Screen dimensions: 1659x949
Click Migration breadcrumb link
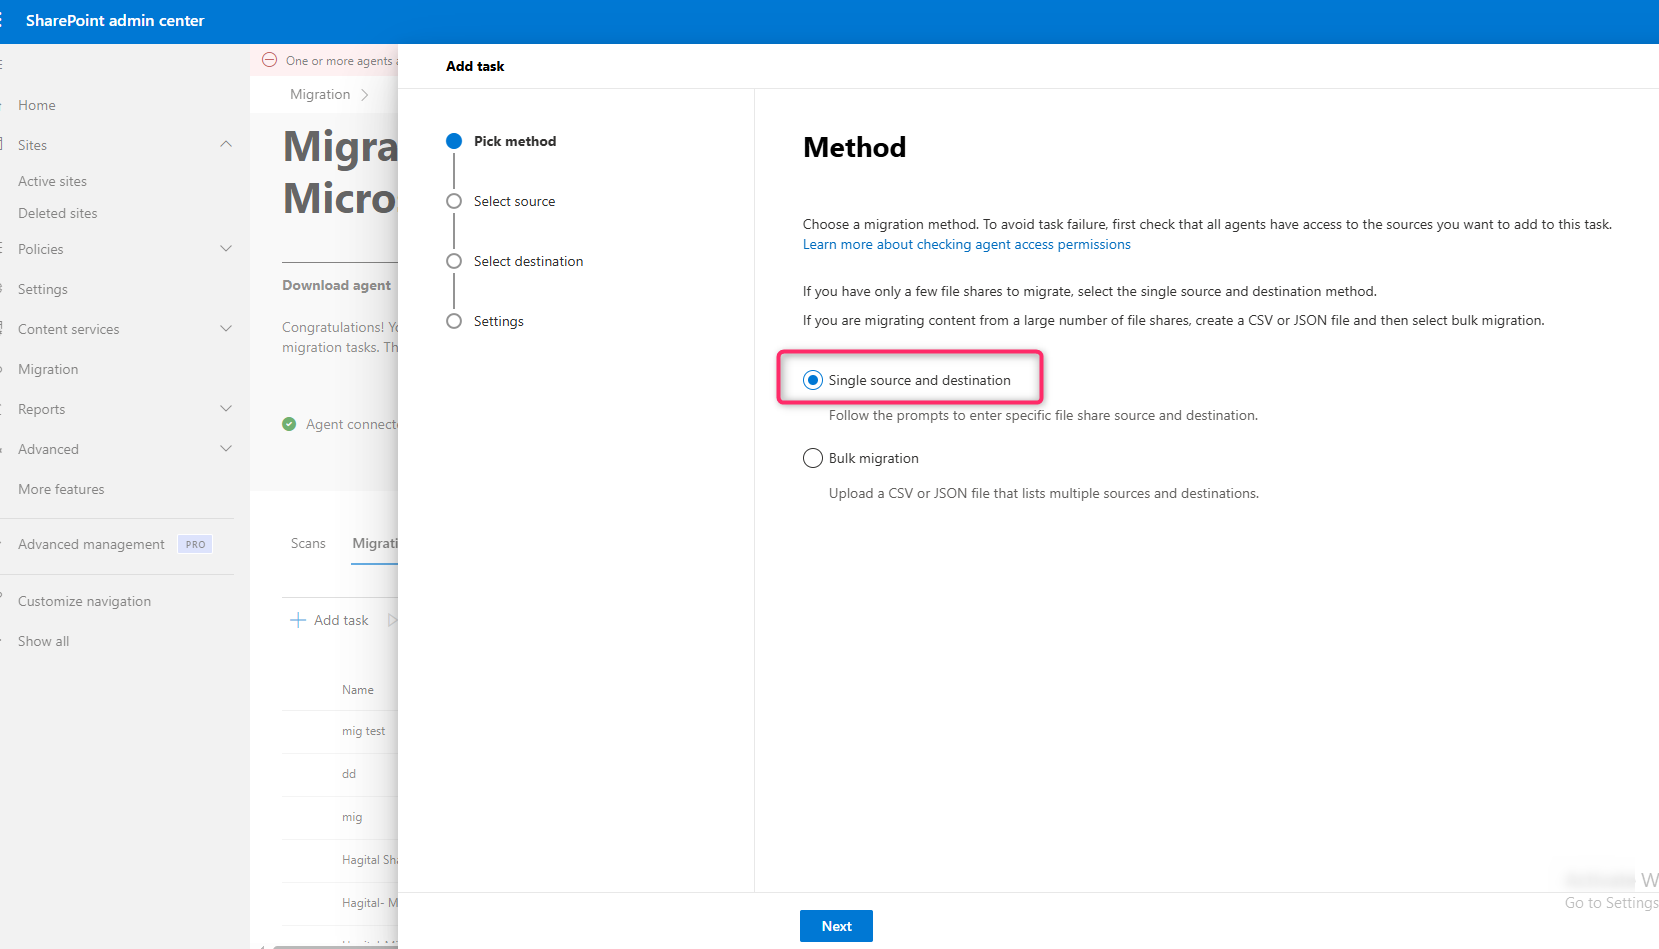(320, 94)
